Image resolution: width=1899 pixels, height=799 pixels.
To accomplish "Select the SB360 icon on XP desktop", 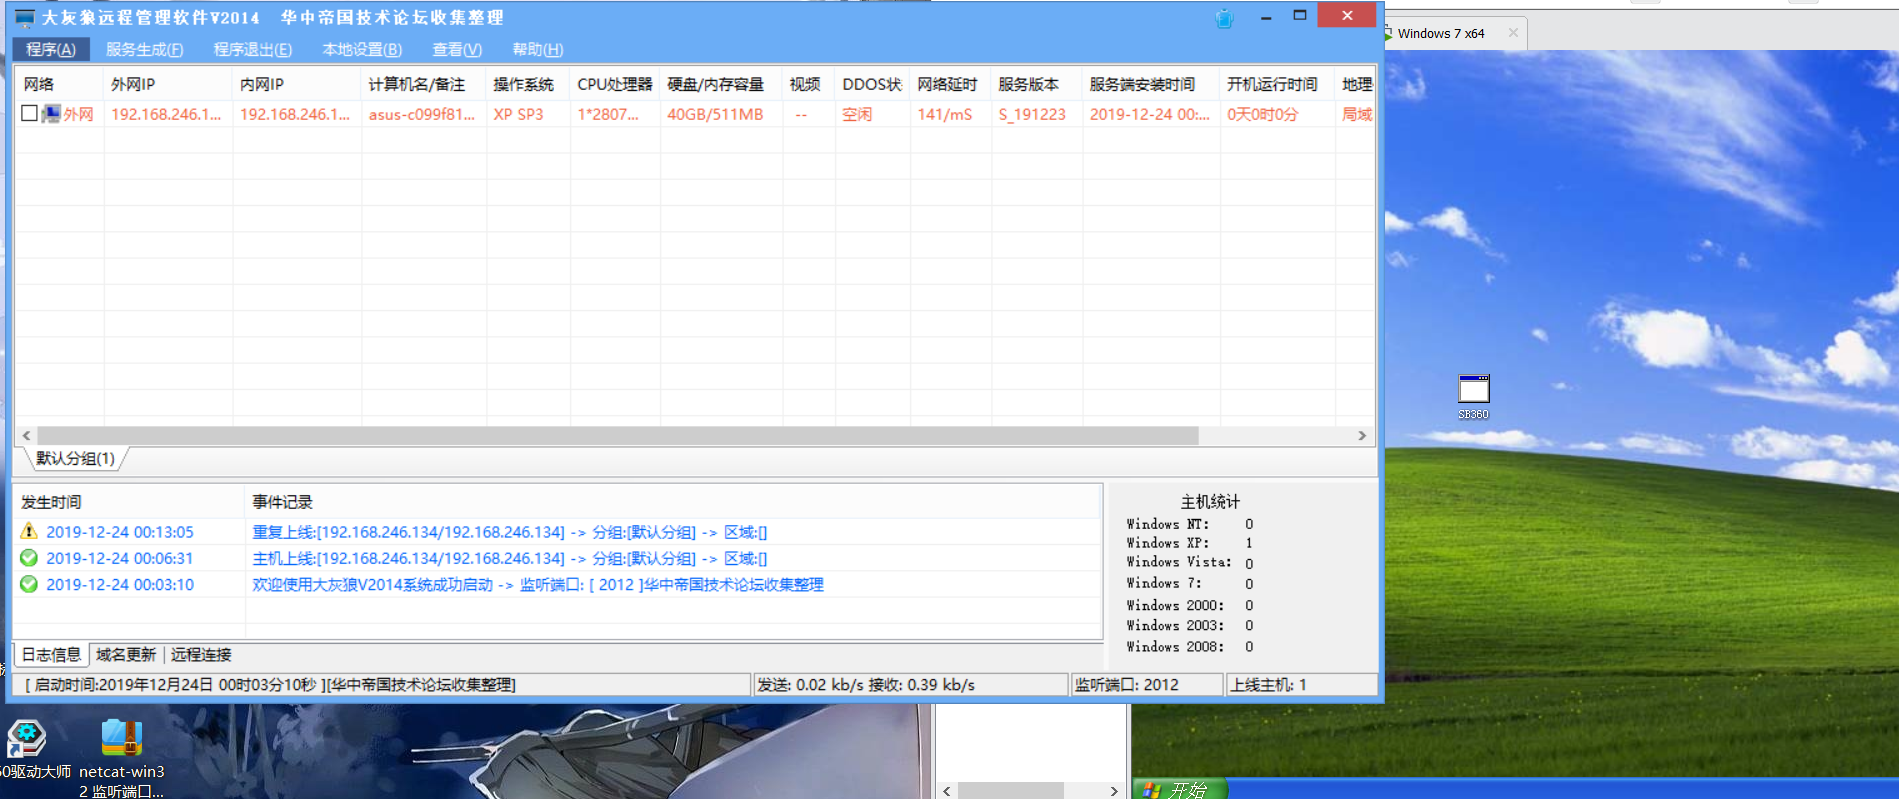I will tap(1473, 397).
